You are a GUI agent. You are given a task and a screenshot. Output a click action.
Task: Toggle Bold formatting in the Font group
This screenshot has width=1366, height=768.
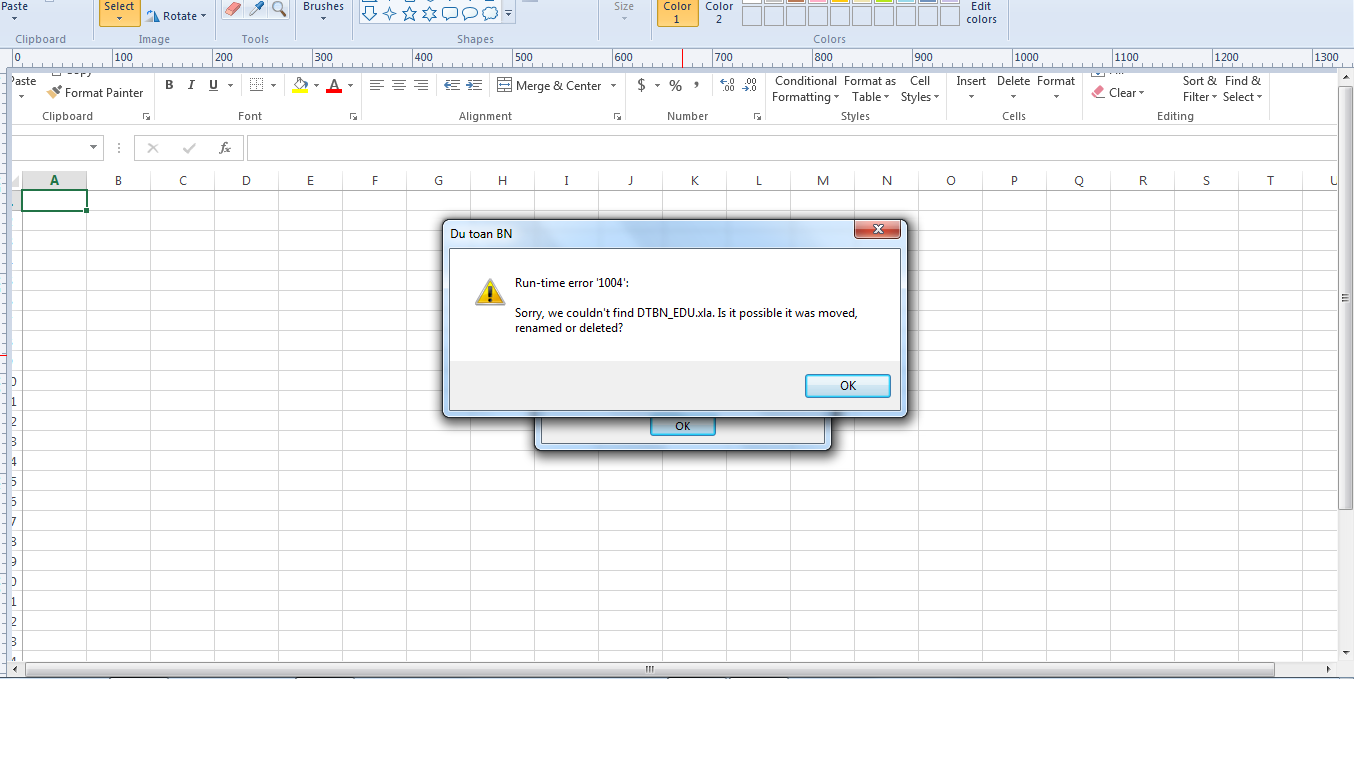169,86
